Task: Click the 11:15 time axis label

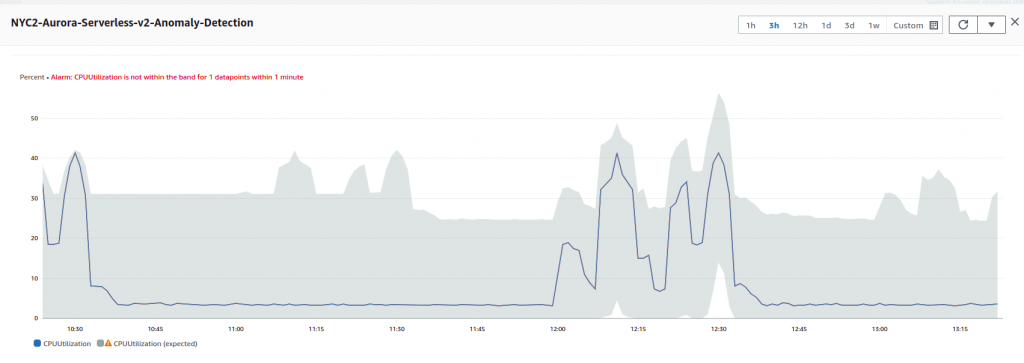Action: coord(316,328)
